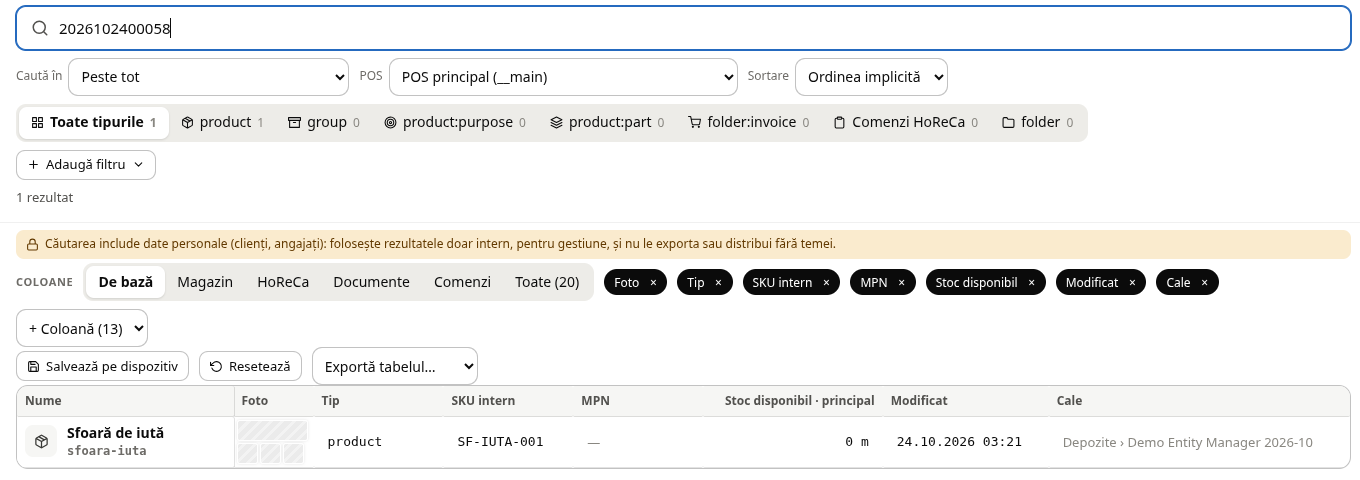Screen dimensions: 1360x480
Task: Filter by the folder type tab
Action: point(1037,122)
